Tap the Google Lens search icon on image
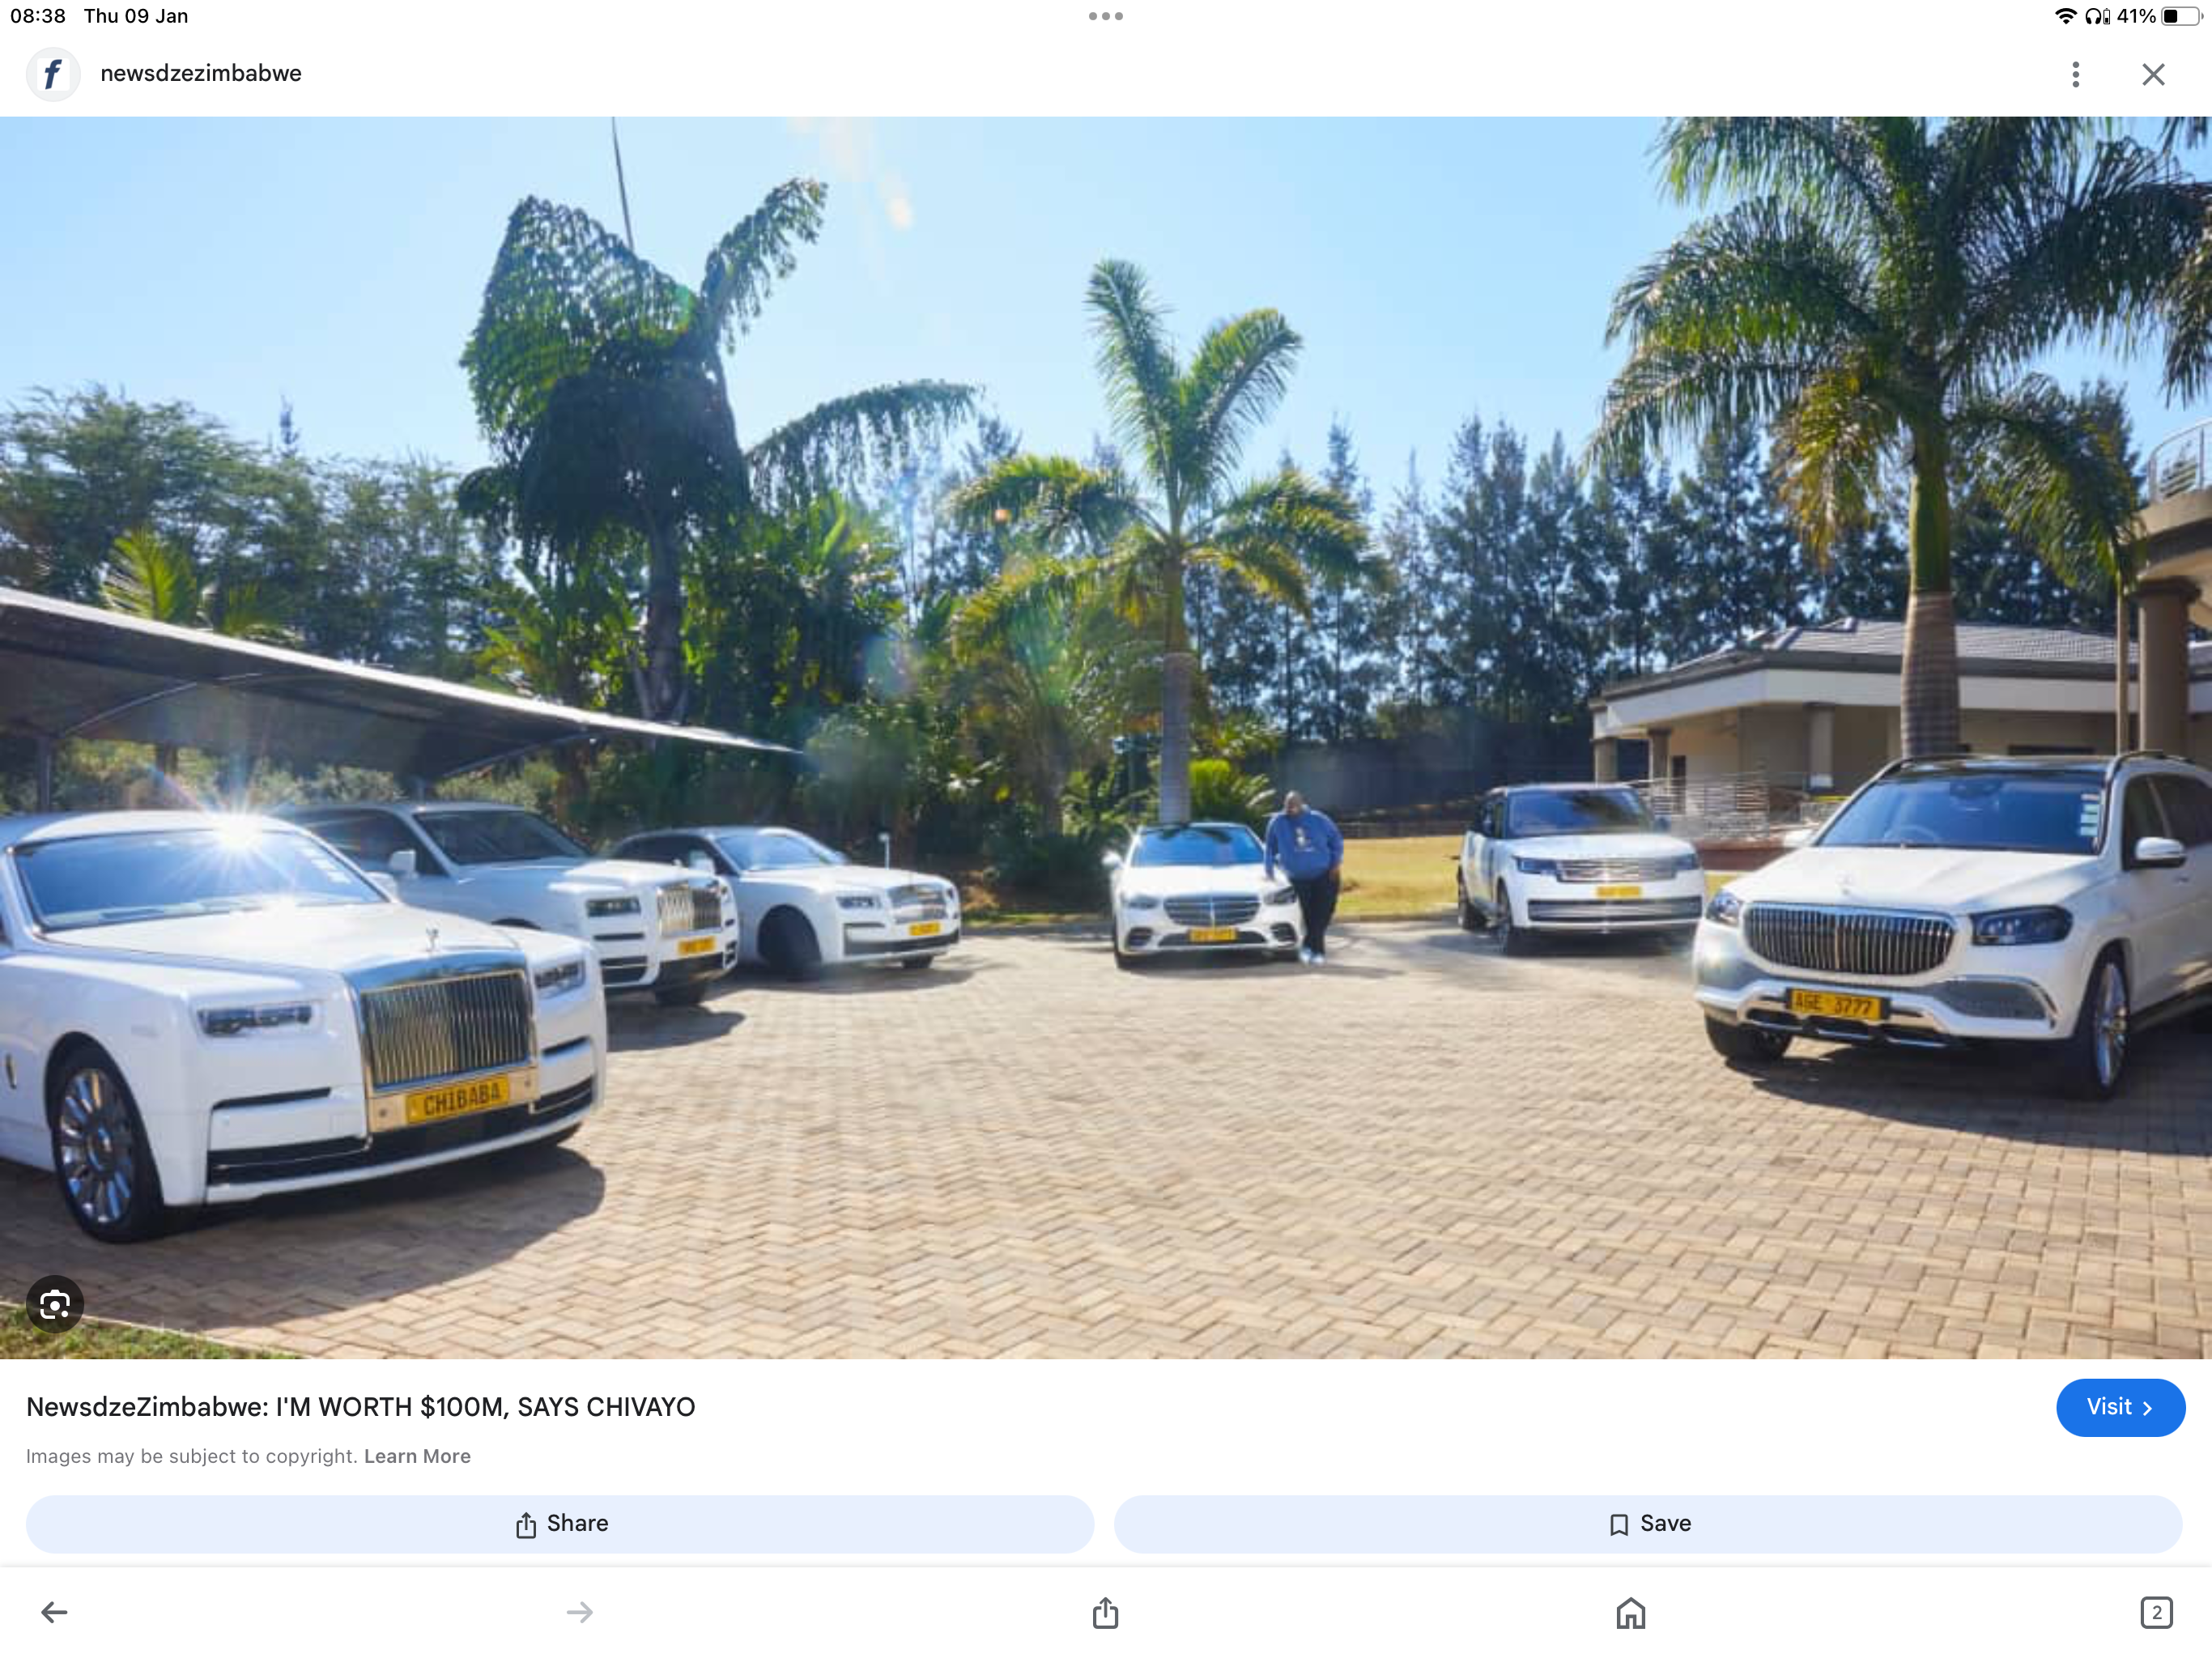Screen dimensions: 2212x1658 tap(55, 1304)
